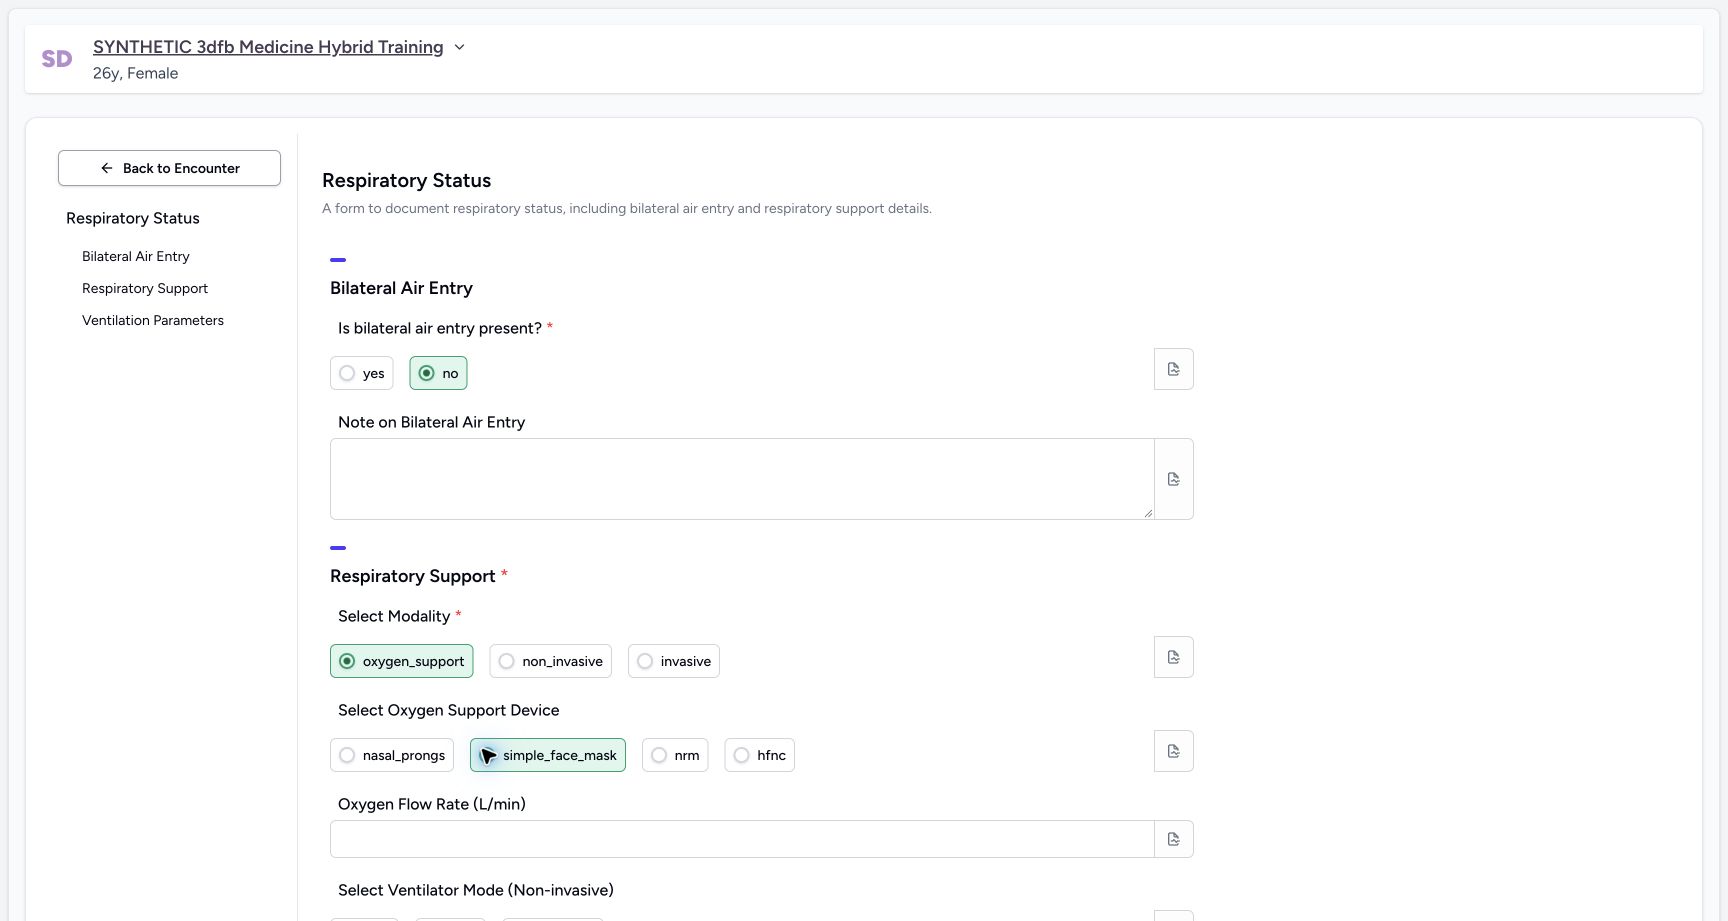Go to Ventilation Parameters section in sidebar
The width and height of the screenshot is (1728, 921).
pos(153,320)
